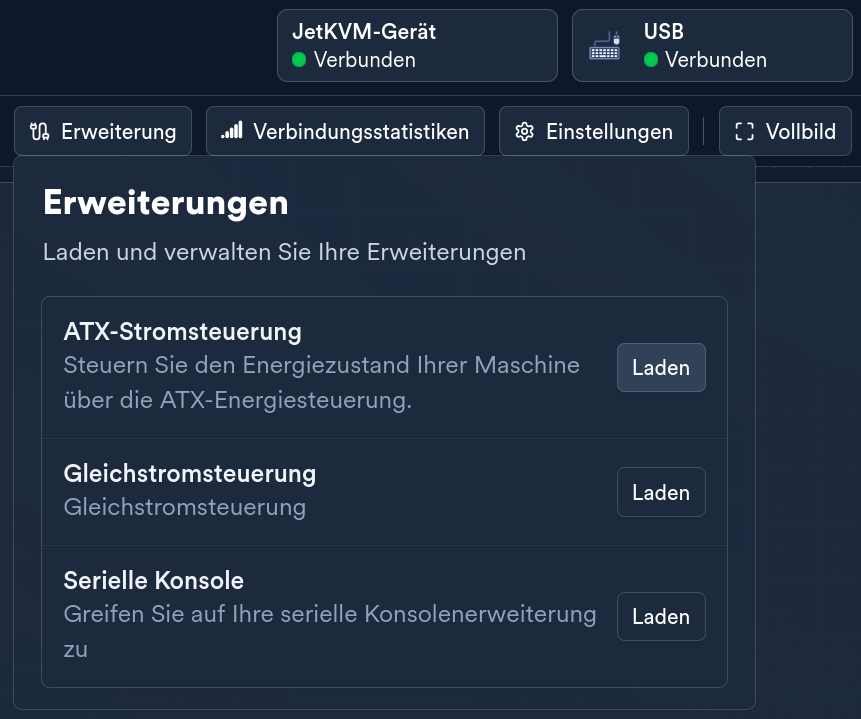Click the Vollbild fullscreen icon
This screenshot has width=861, height=719.
(x=745, y=131)
